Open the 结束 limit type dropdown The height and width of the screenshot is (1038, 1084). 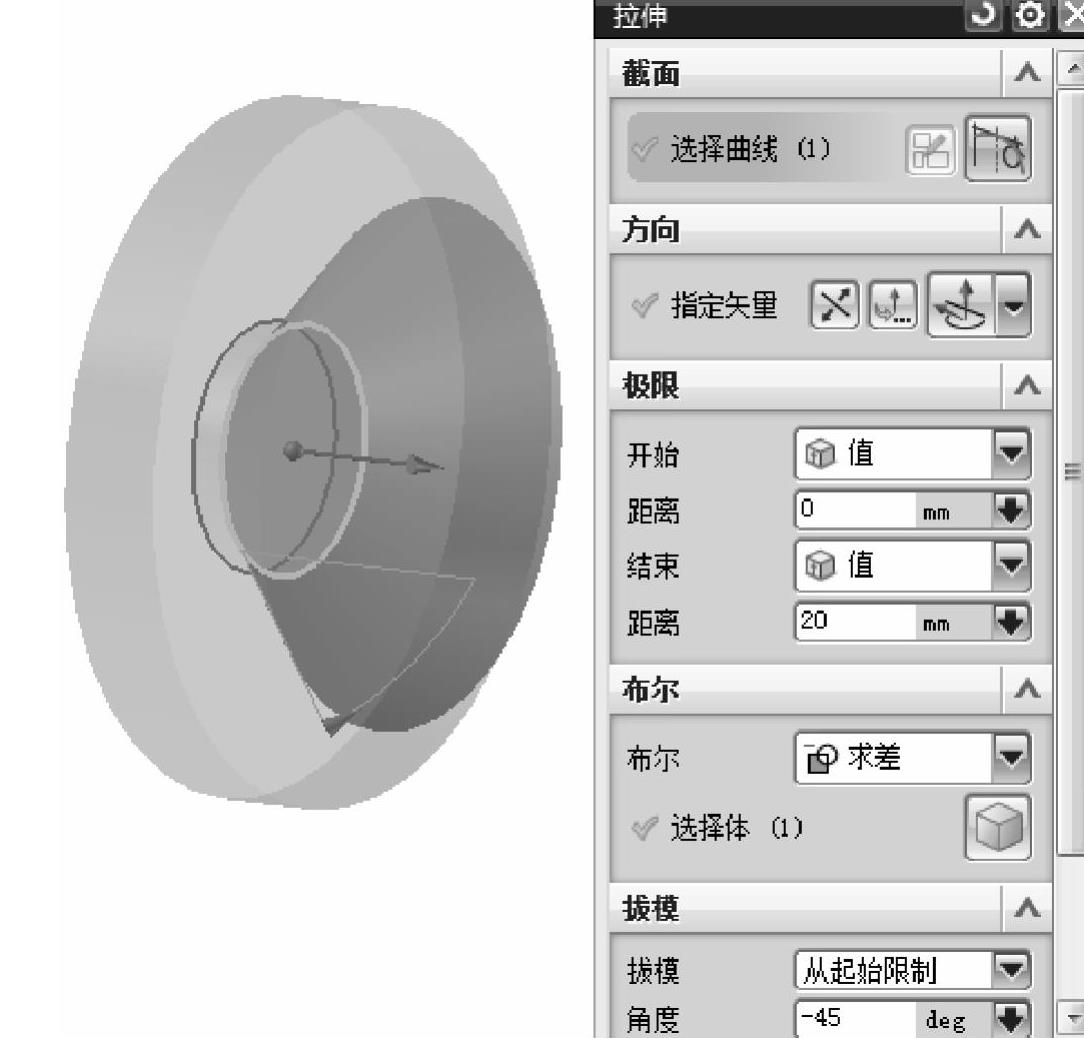[1011, 566]
